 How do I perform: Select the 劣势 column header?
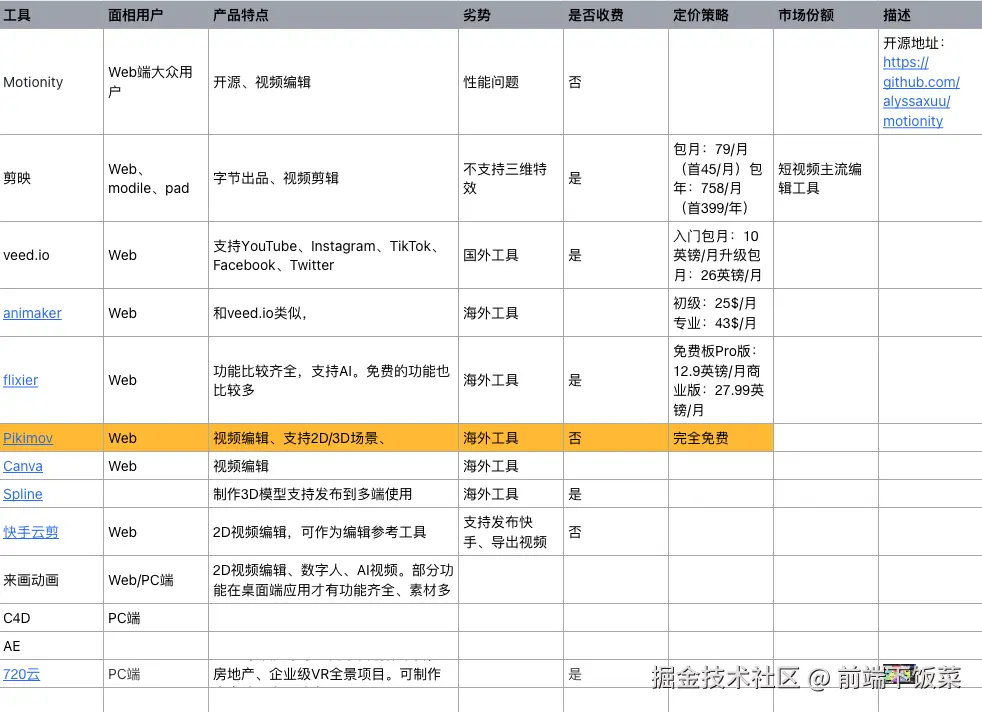click(511, 15)
